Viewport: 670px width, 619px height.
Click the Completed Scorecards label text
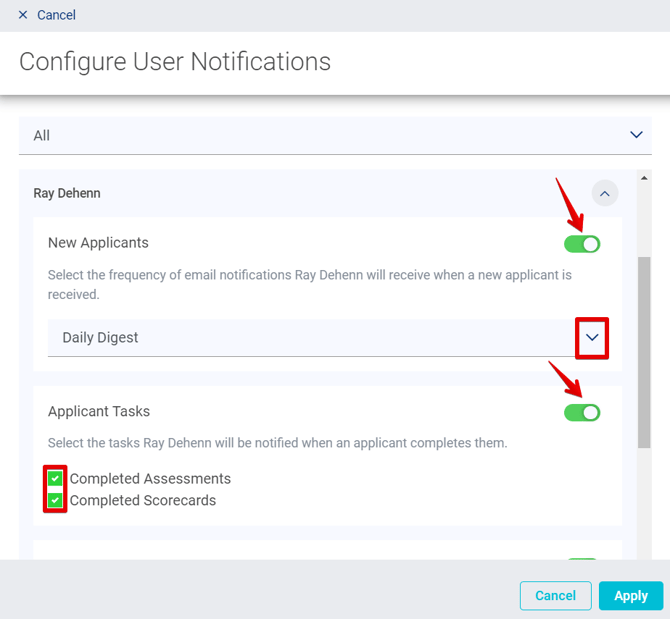(x=143, y=500)
